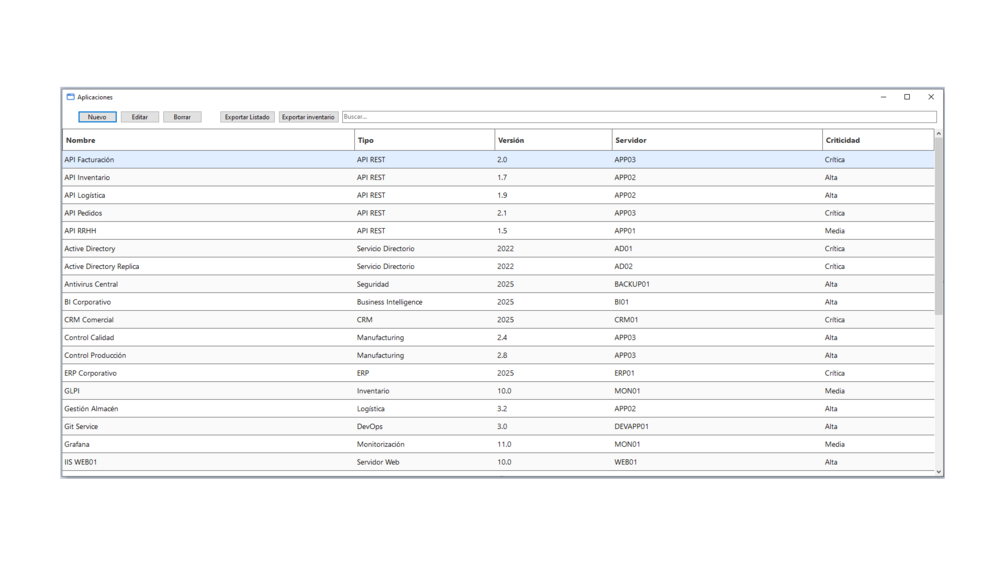1005x565 pixels.
Task: Click the ERP01 server cell
Action: click(624, 373)
